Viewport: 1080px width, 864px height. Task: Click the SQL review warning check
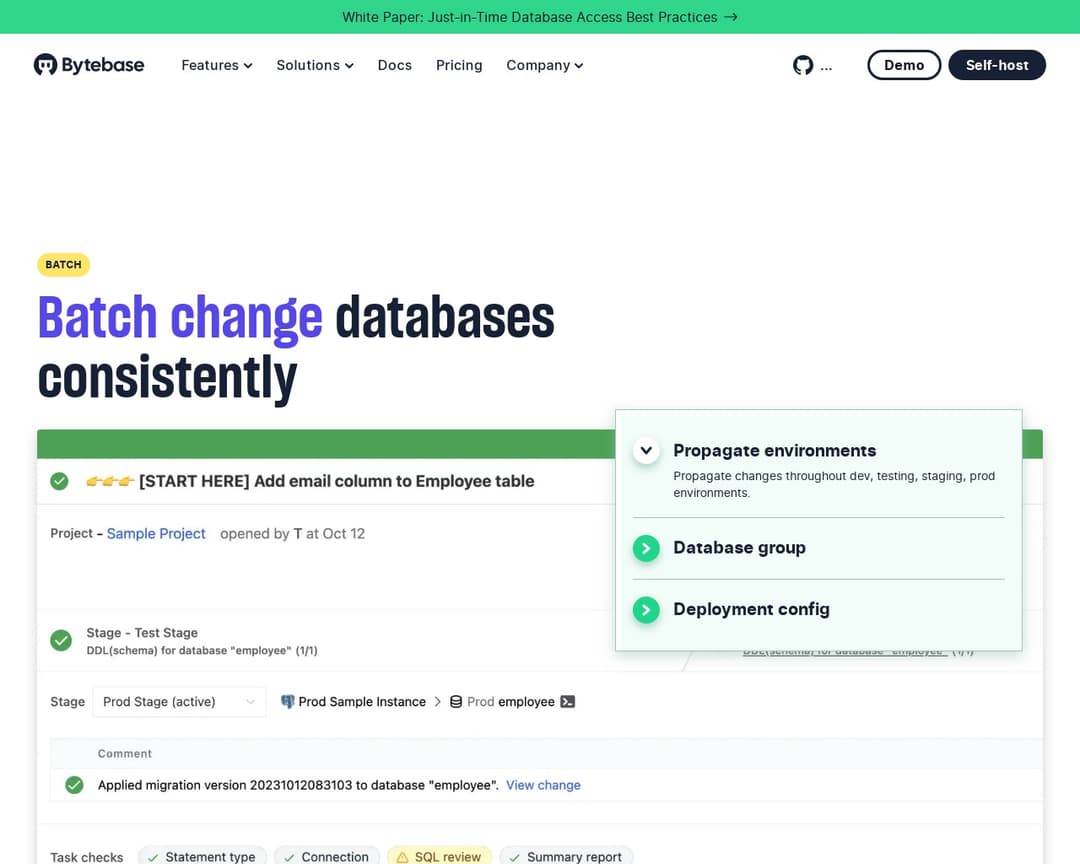[x=439, y=856]
